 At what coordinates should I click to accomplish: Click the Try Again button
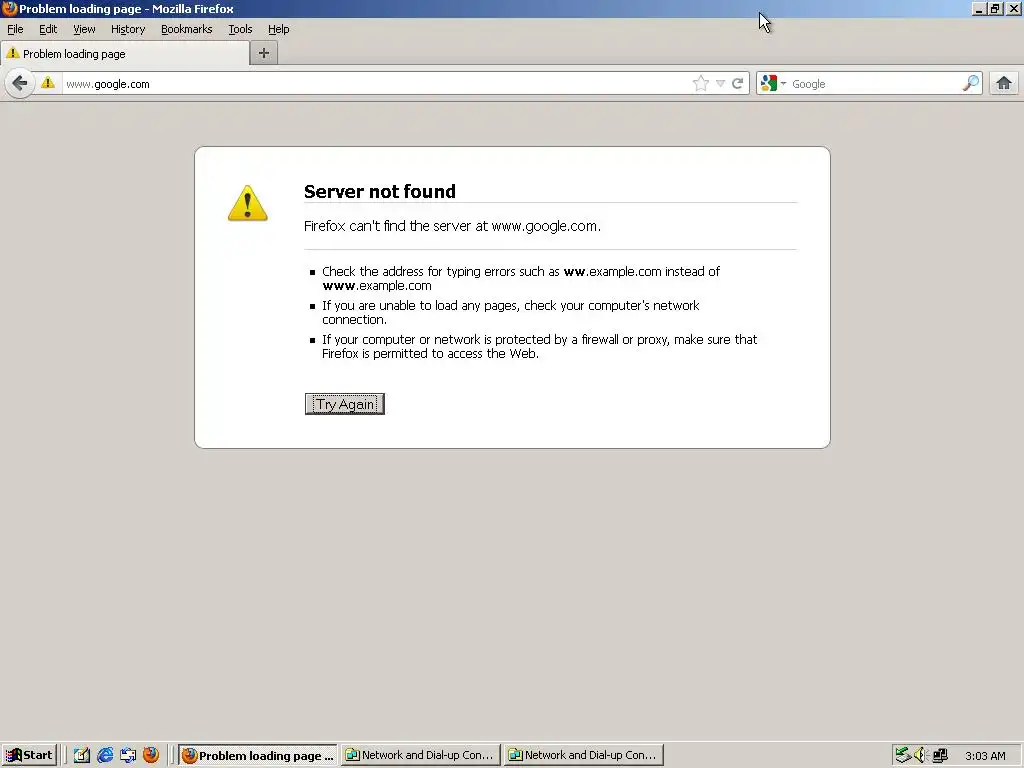(x=345, y=404)
